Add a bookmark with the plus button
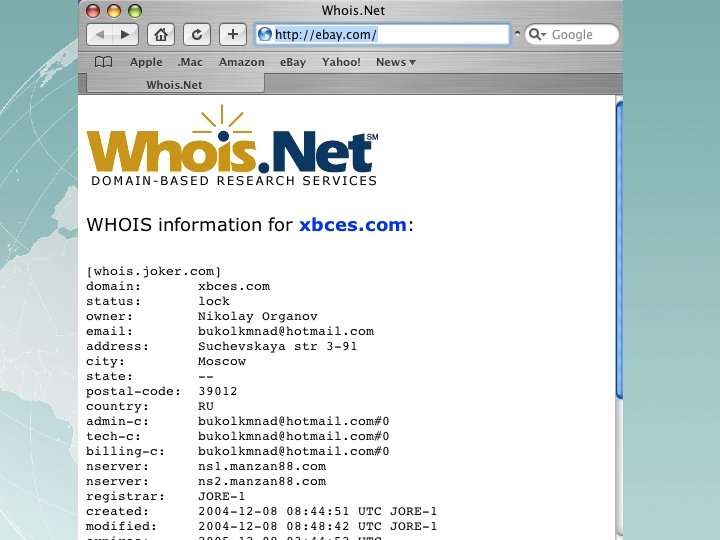Image resolution: width=720 pixels, height=540 pixels. tap(233, 34)
